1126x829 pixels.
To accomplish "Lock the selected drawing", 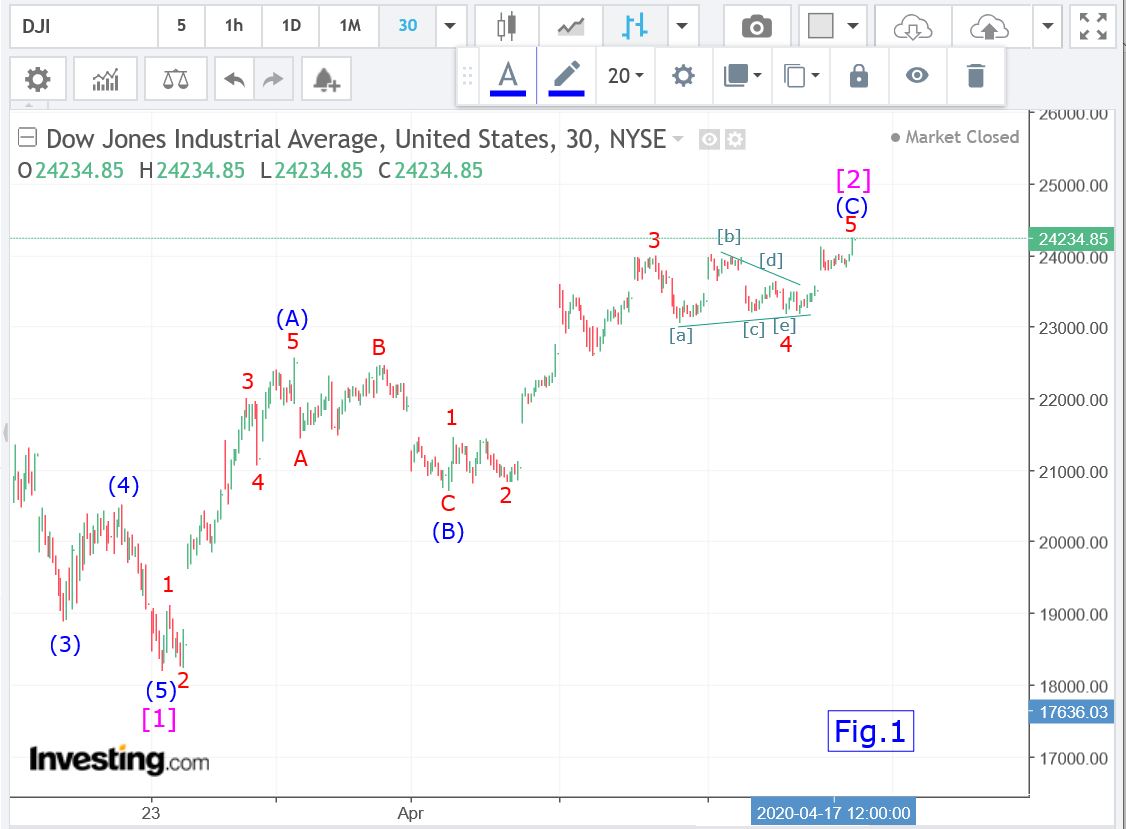I will coord(859,75).
